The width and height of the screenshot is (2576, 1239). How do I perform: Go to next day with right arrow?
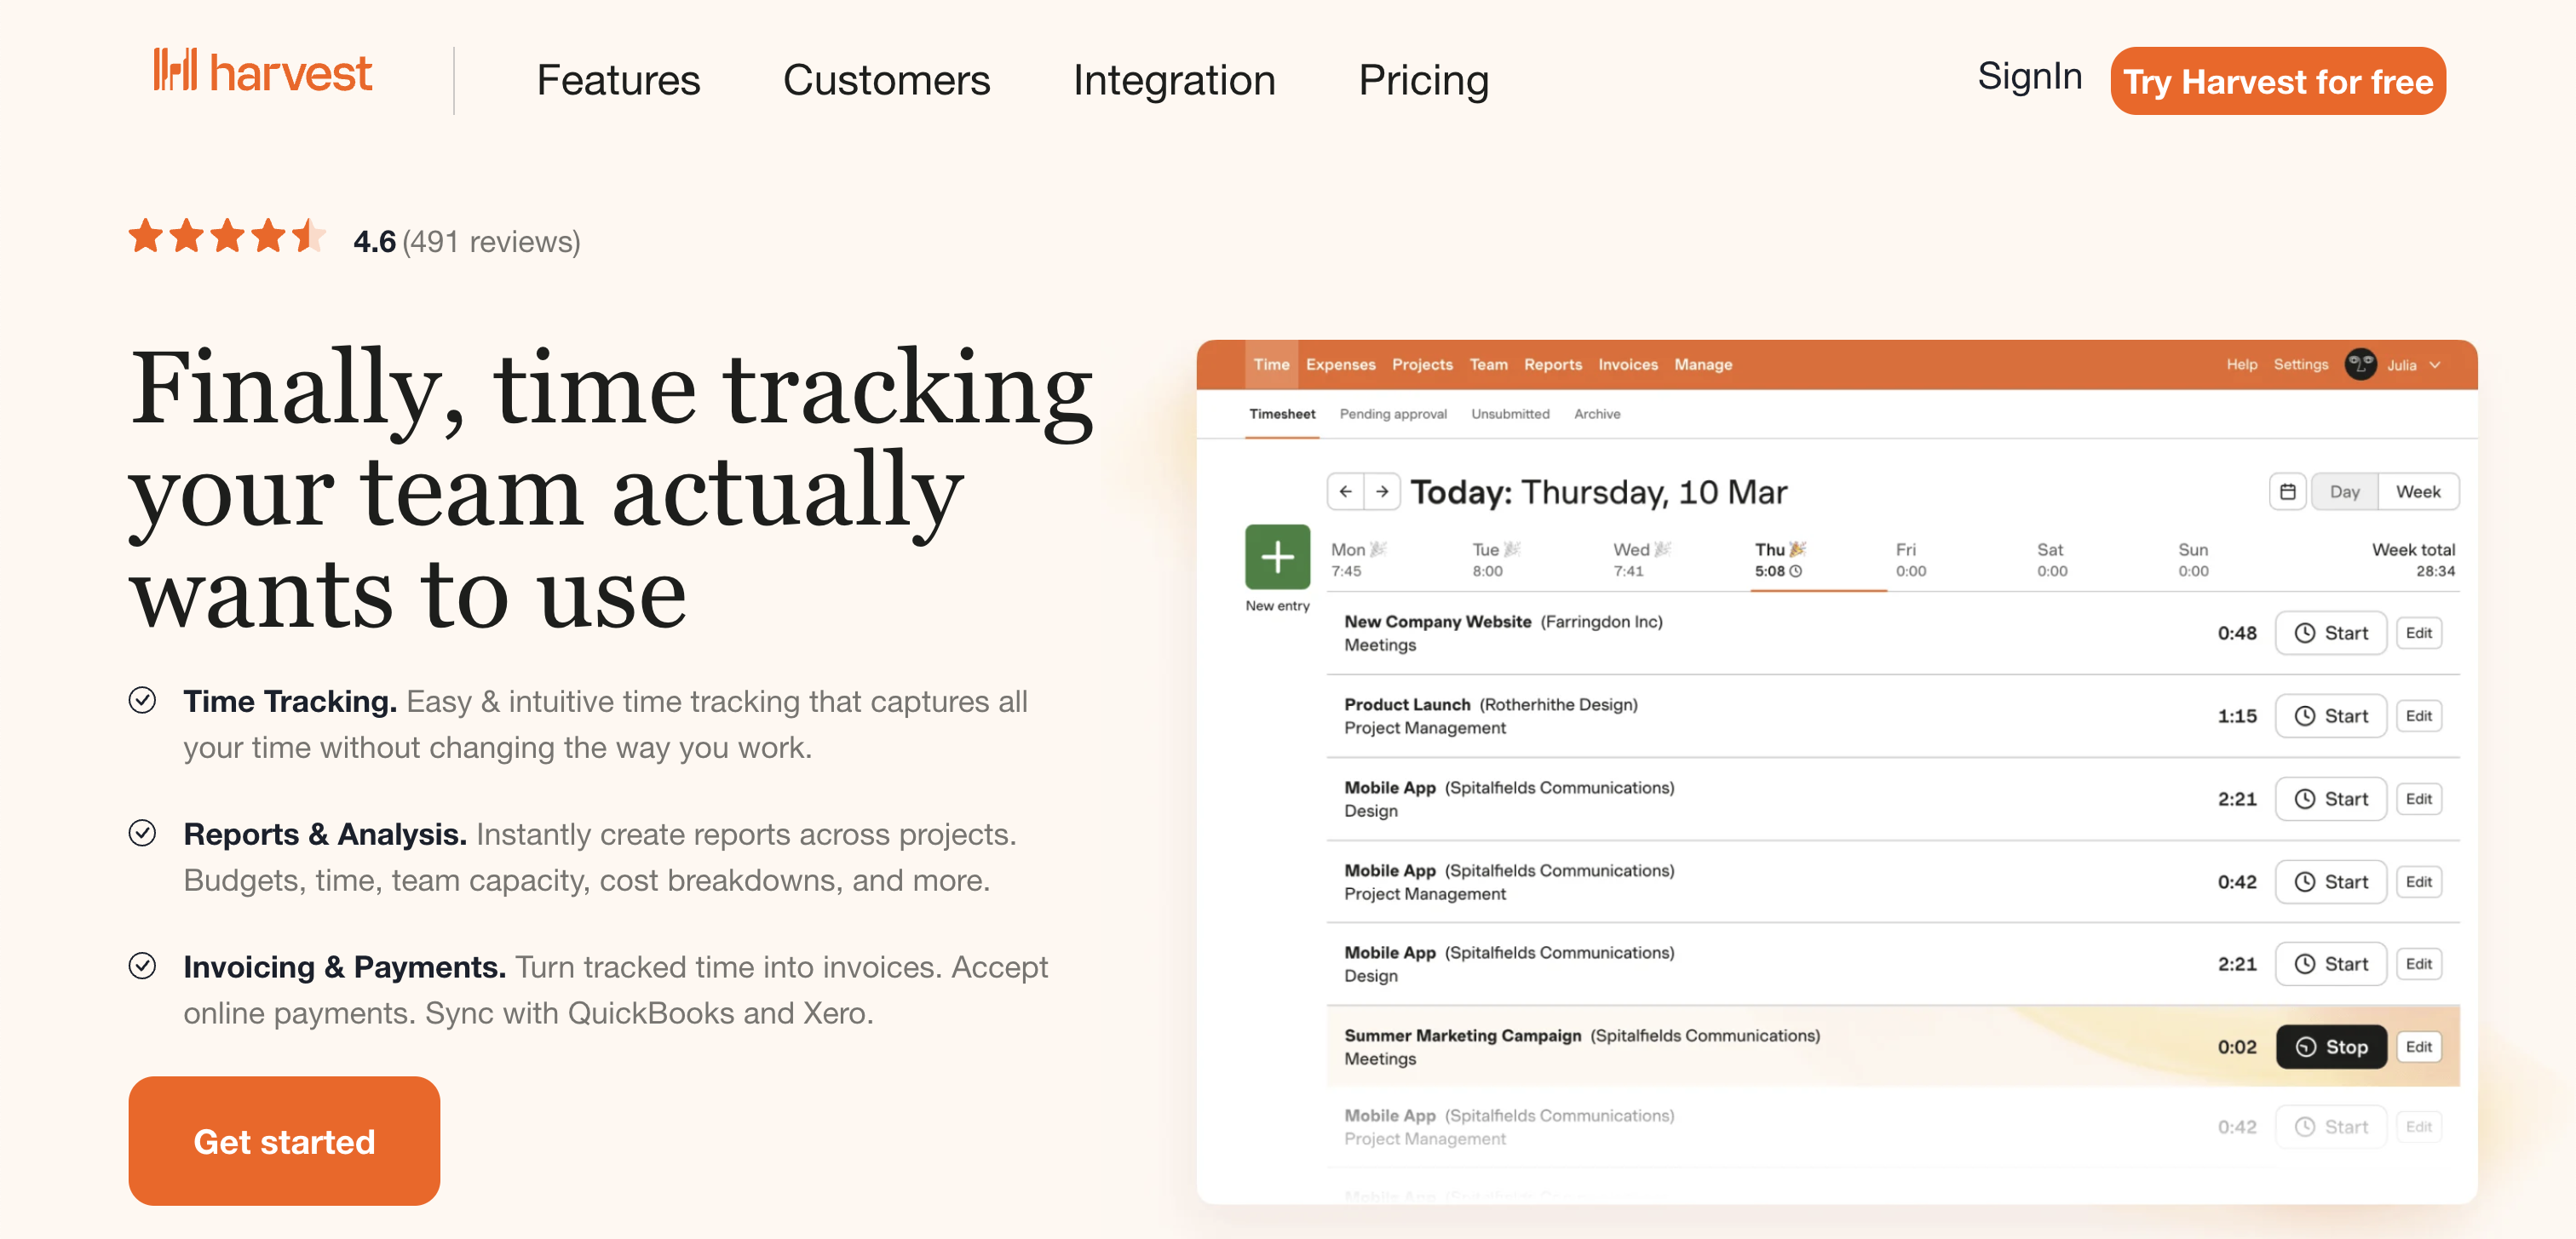tap(1382, 491)
